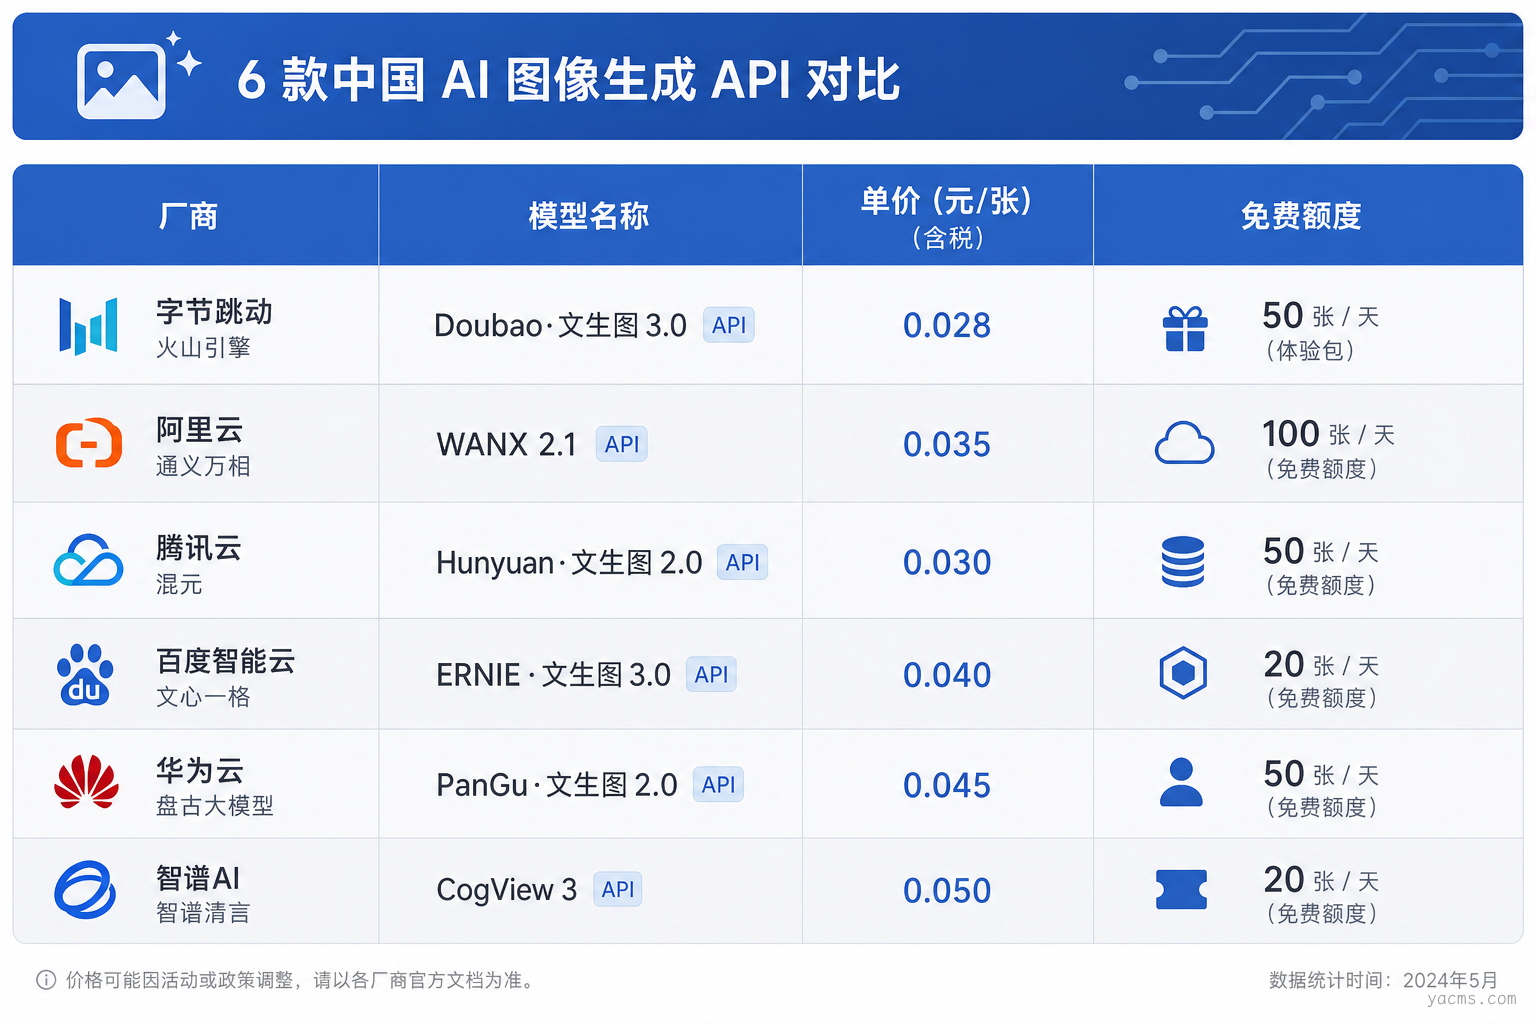Click the price 0.030
1536x1024 pixels.
[947, 563]
